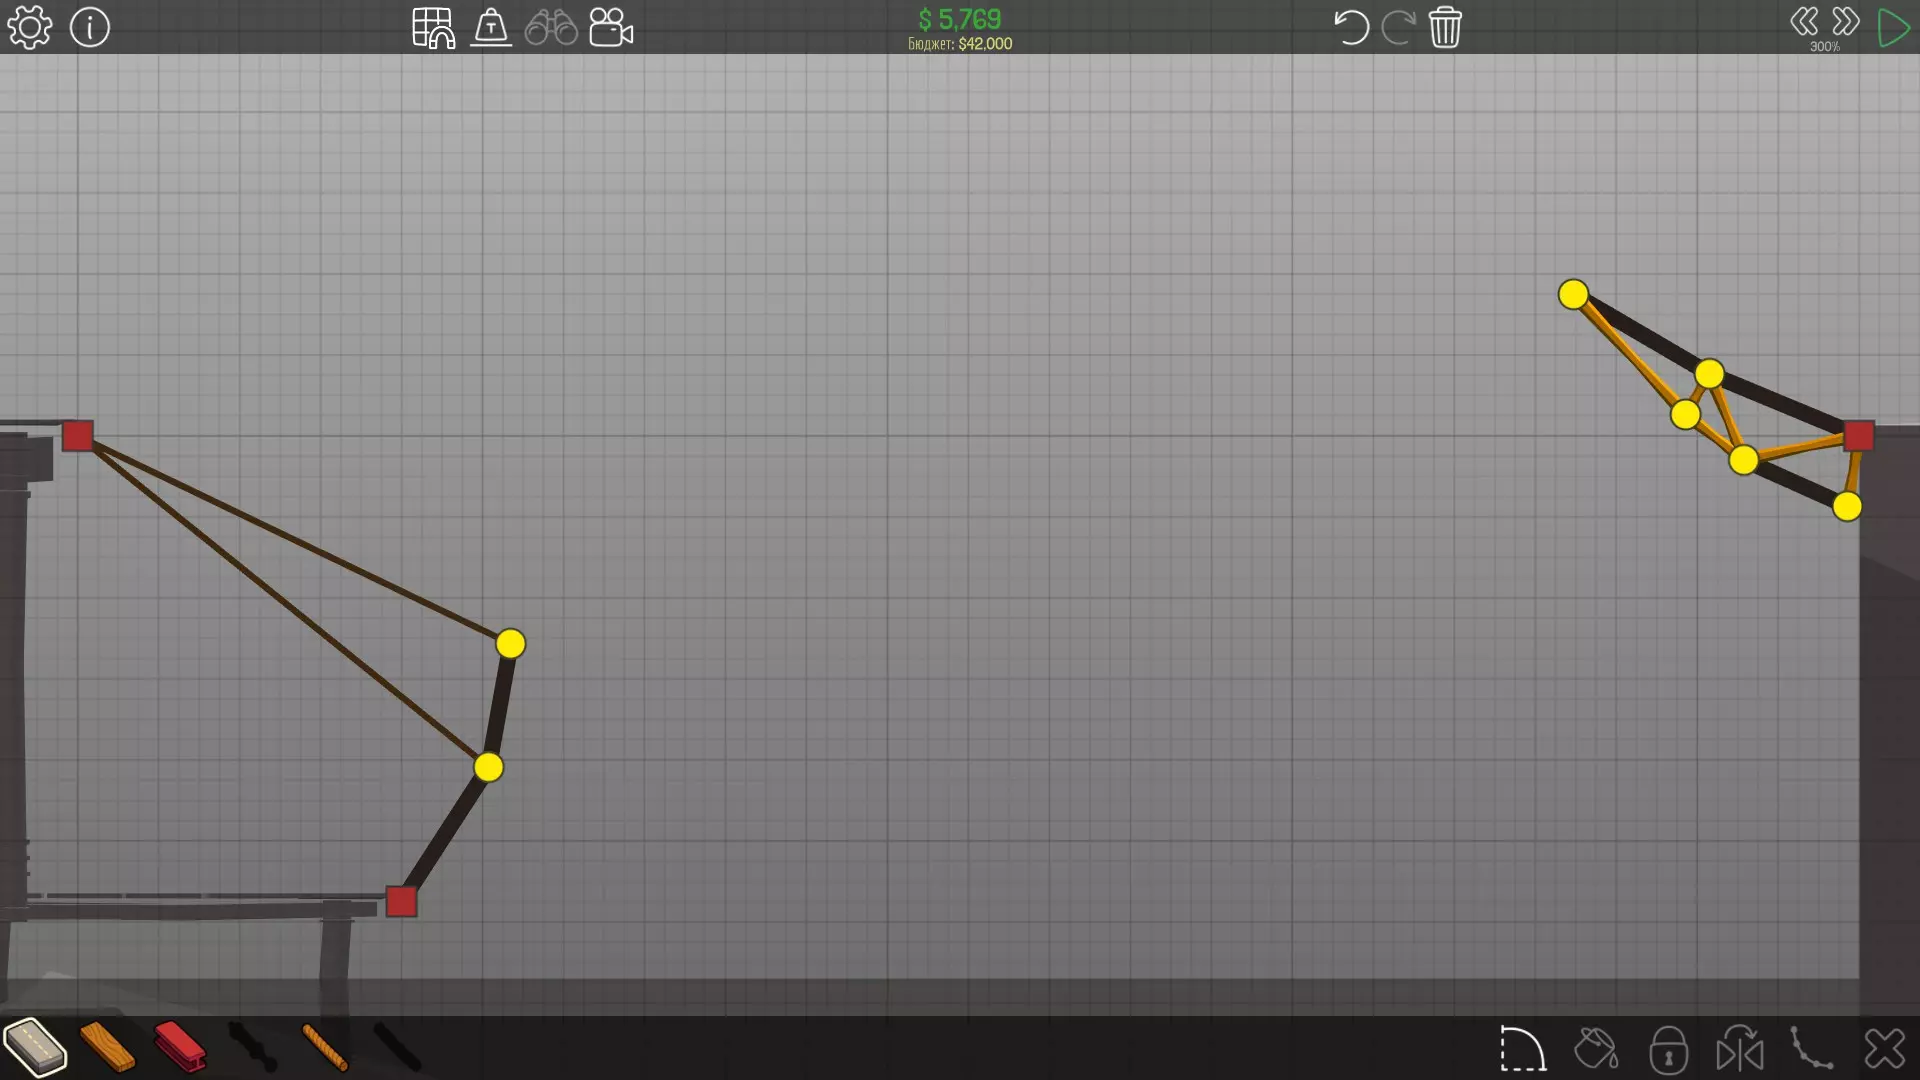
Task: Click the binoculars view icon
Action: [x=551, y=28]
